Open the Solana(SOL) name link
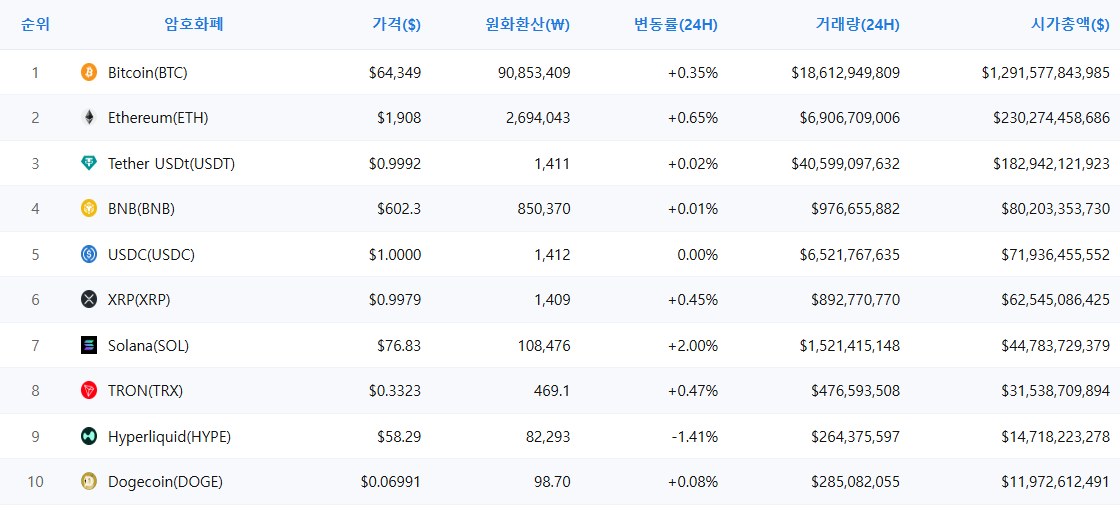 click(149, 346)
